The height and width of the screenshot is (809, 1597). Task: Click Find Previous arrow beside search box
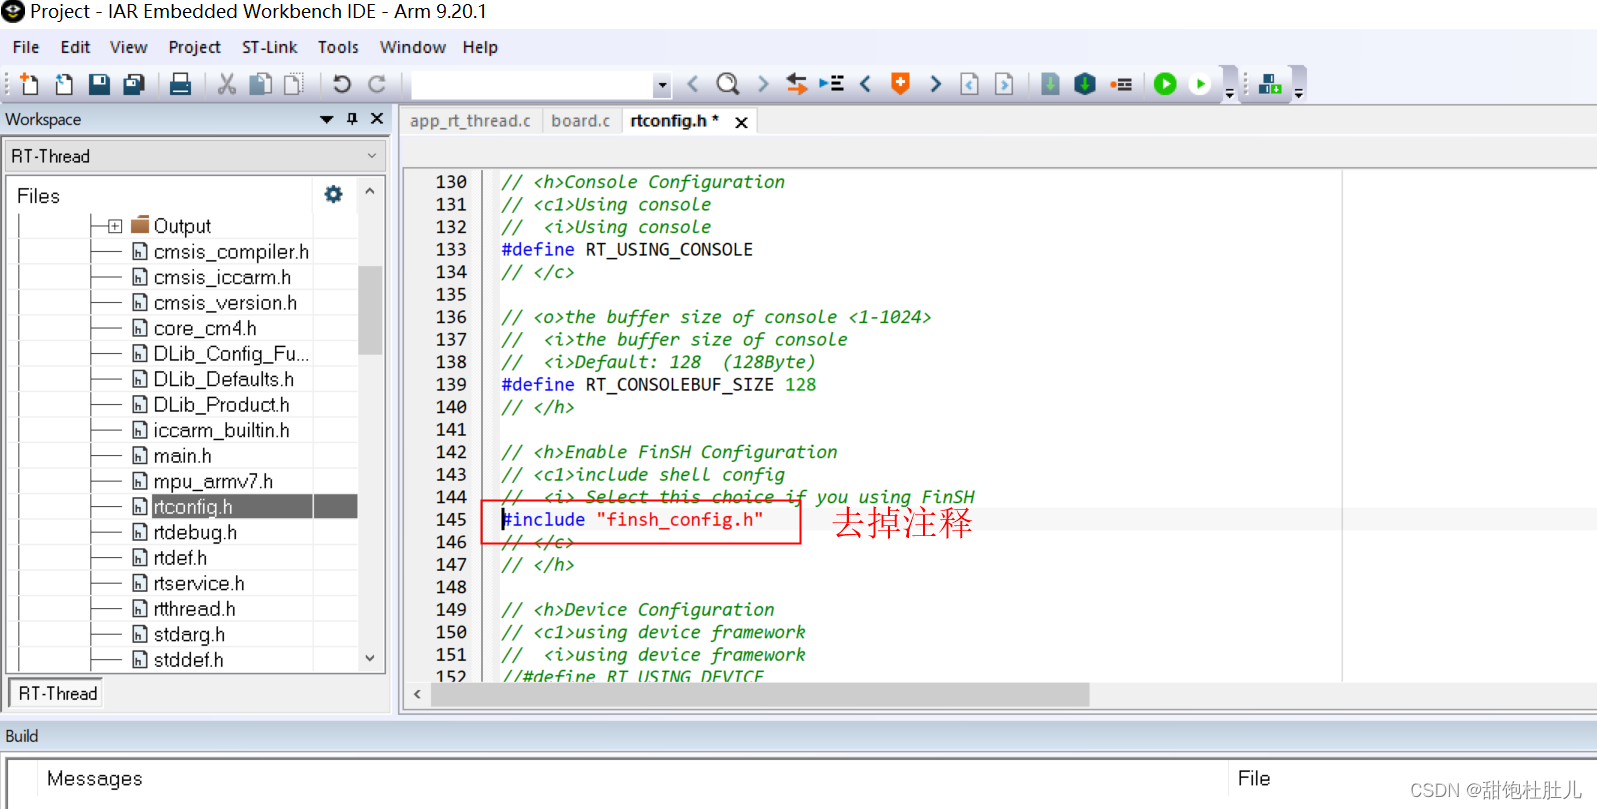tap(693, 84)
